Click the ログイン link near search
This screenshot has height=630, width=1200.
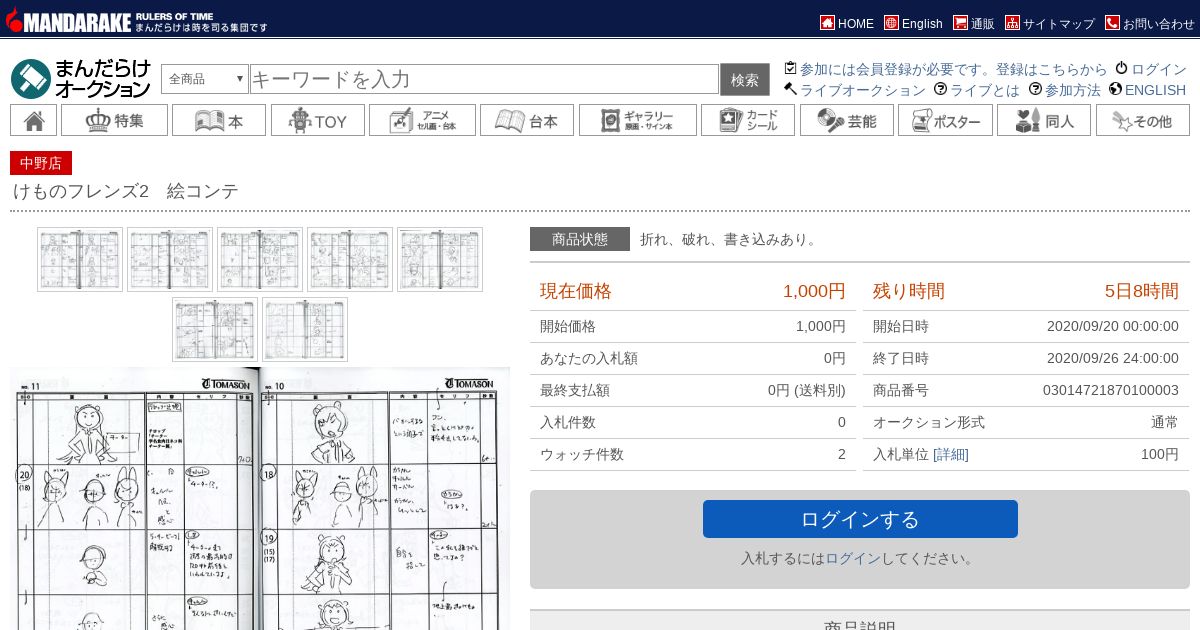[1151, 69]
